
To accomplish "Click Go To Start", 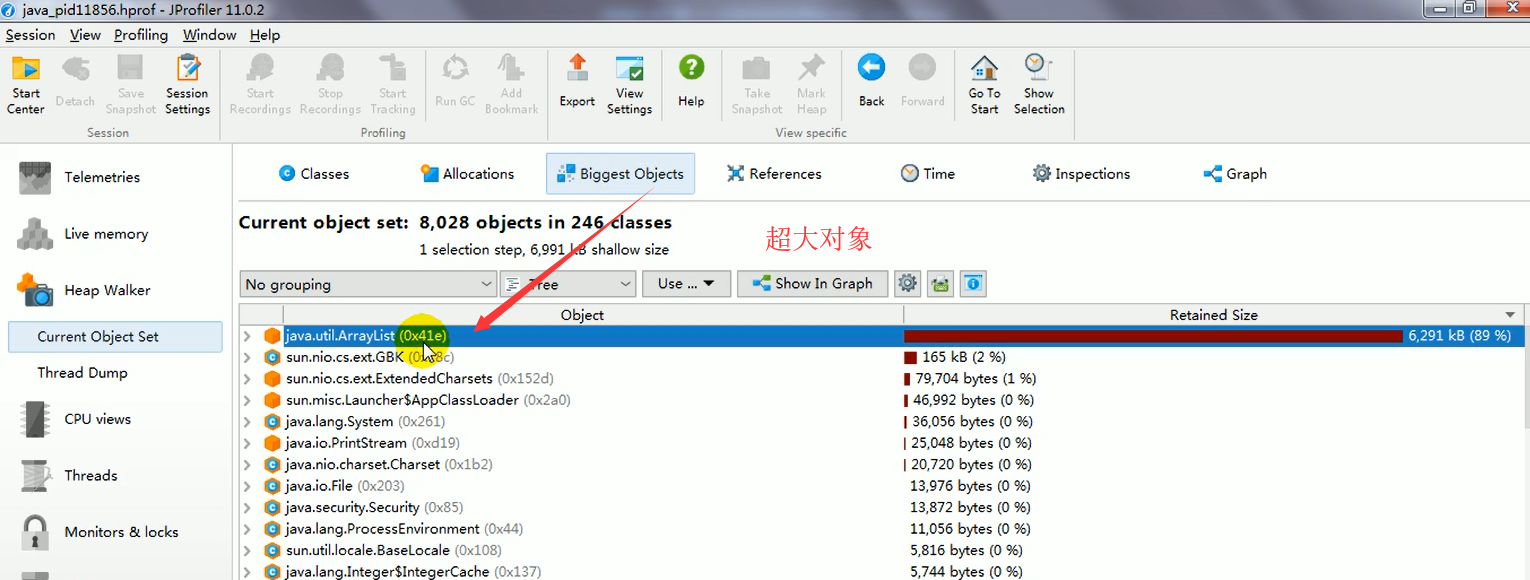I will coord(984,85).
